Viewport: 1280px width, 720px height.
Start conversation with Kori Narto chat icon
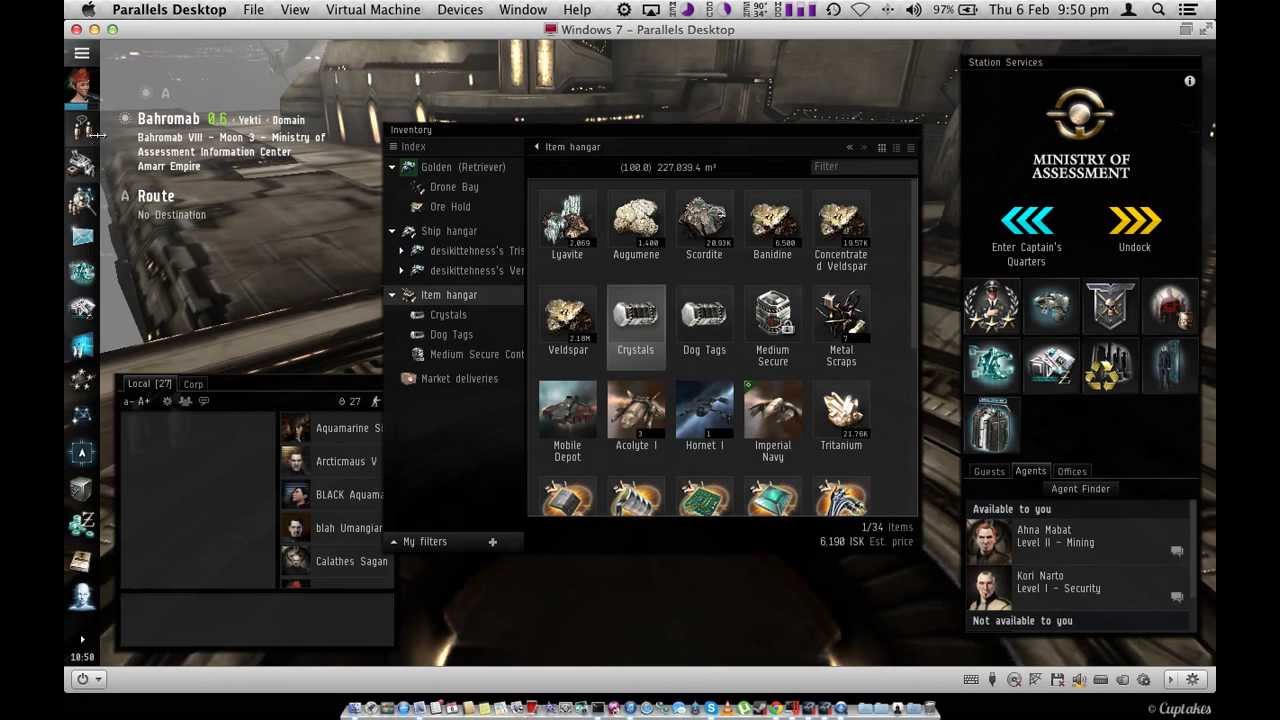coord(1177,597)
